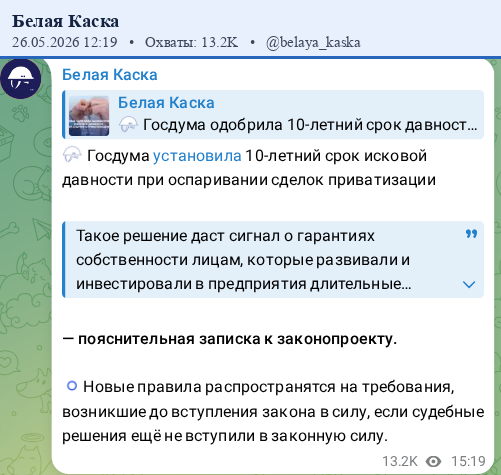This screenshot has height=475, width=501.
Task: Click the eye views icon near 13.2K
Action: tap(433, 462)
